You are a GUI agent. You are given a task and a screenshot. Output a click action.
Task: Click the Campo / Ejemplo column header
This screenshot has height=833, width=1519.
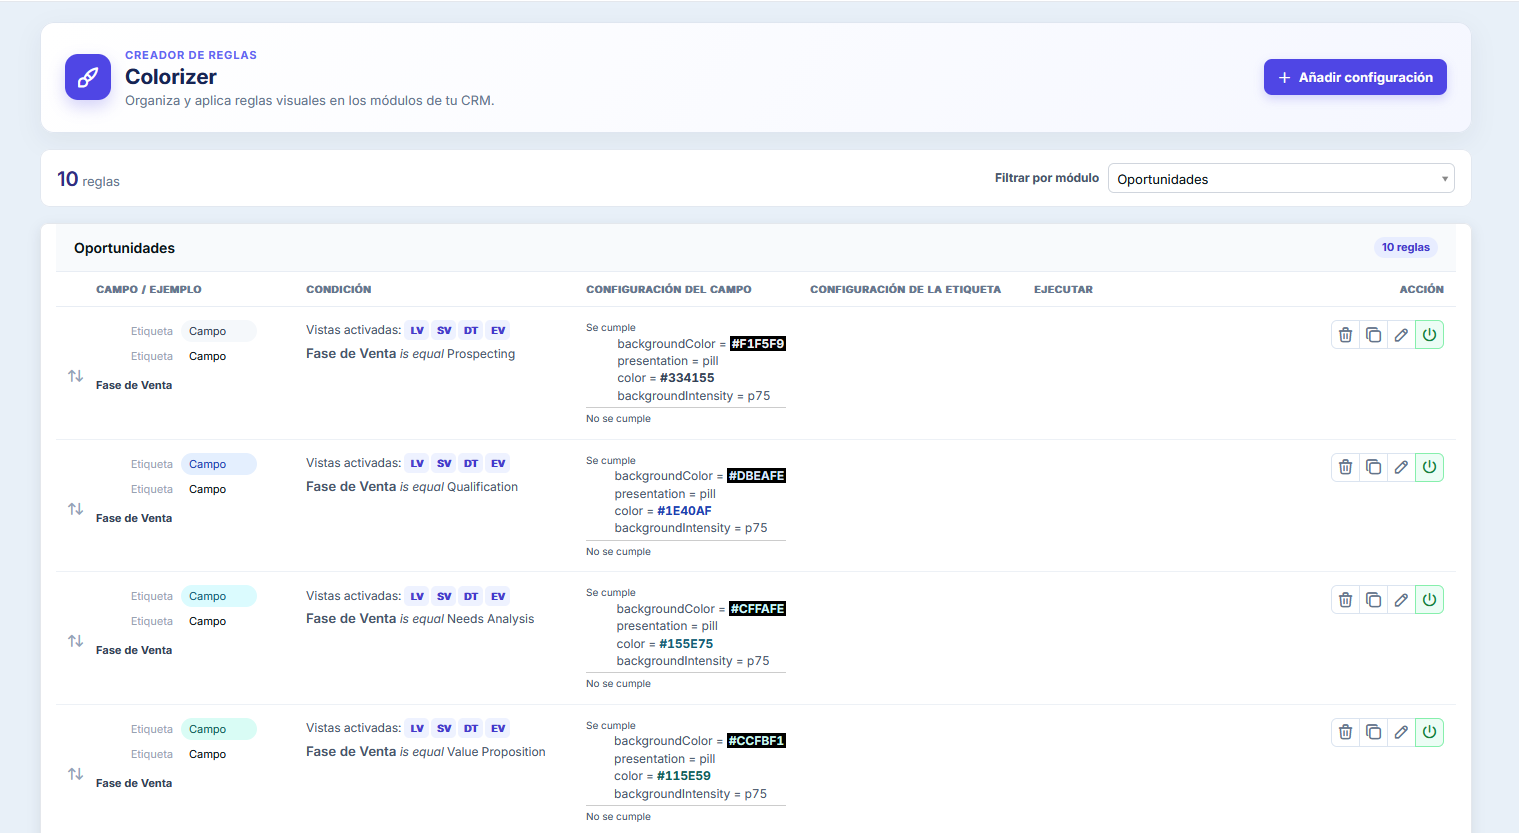[x=149, y=289]
